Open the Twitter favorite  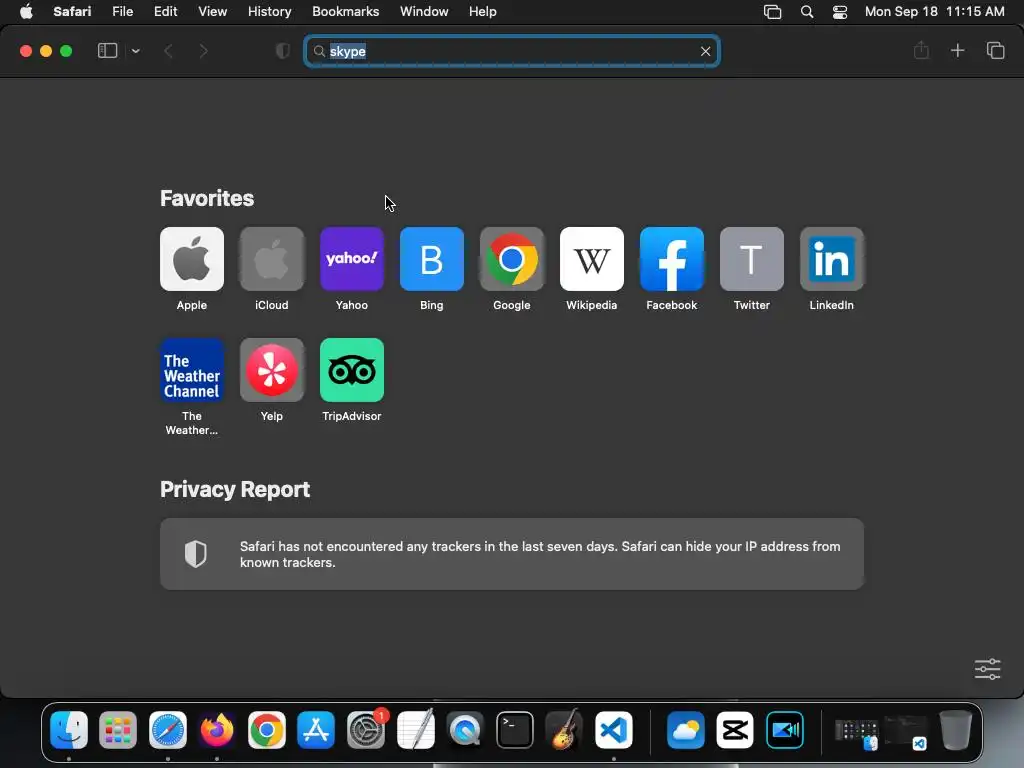(x=752, y=259)
